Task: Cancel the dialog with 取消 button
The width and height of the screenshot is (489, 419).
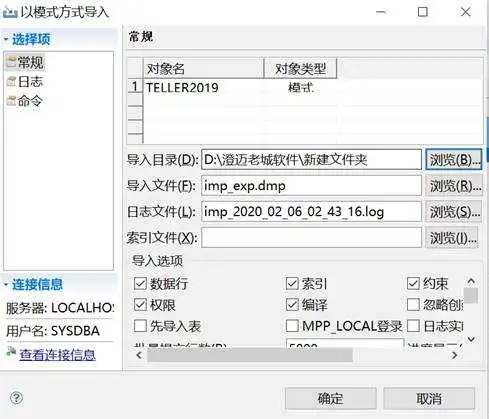Action: [429, 398]
